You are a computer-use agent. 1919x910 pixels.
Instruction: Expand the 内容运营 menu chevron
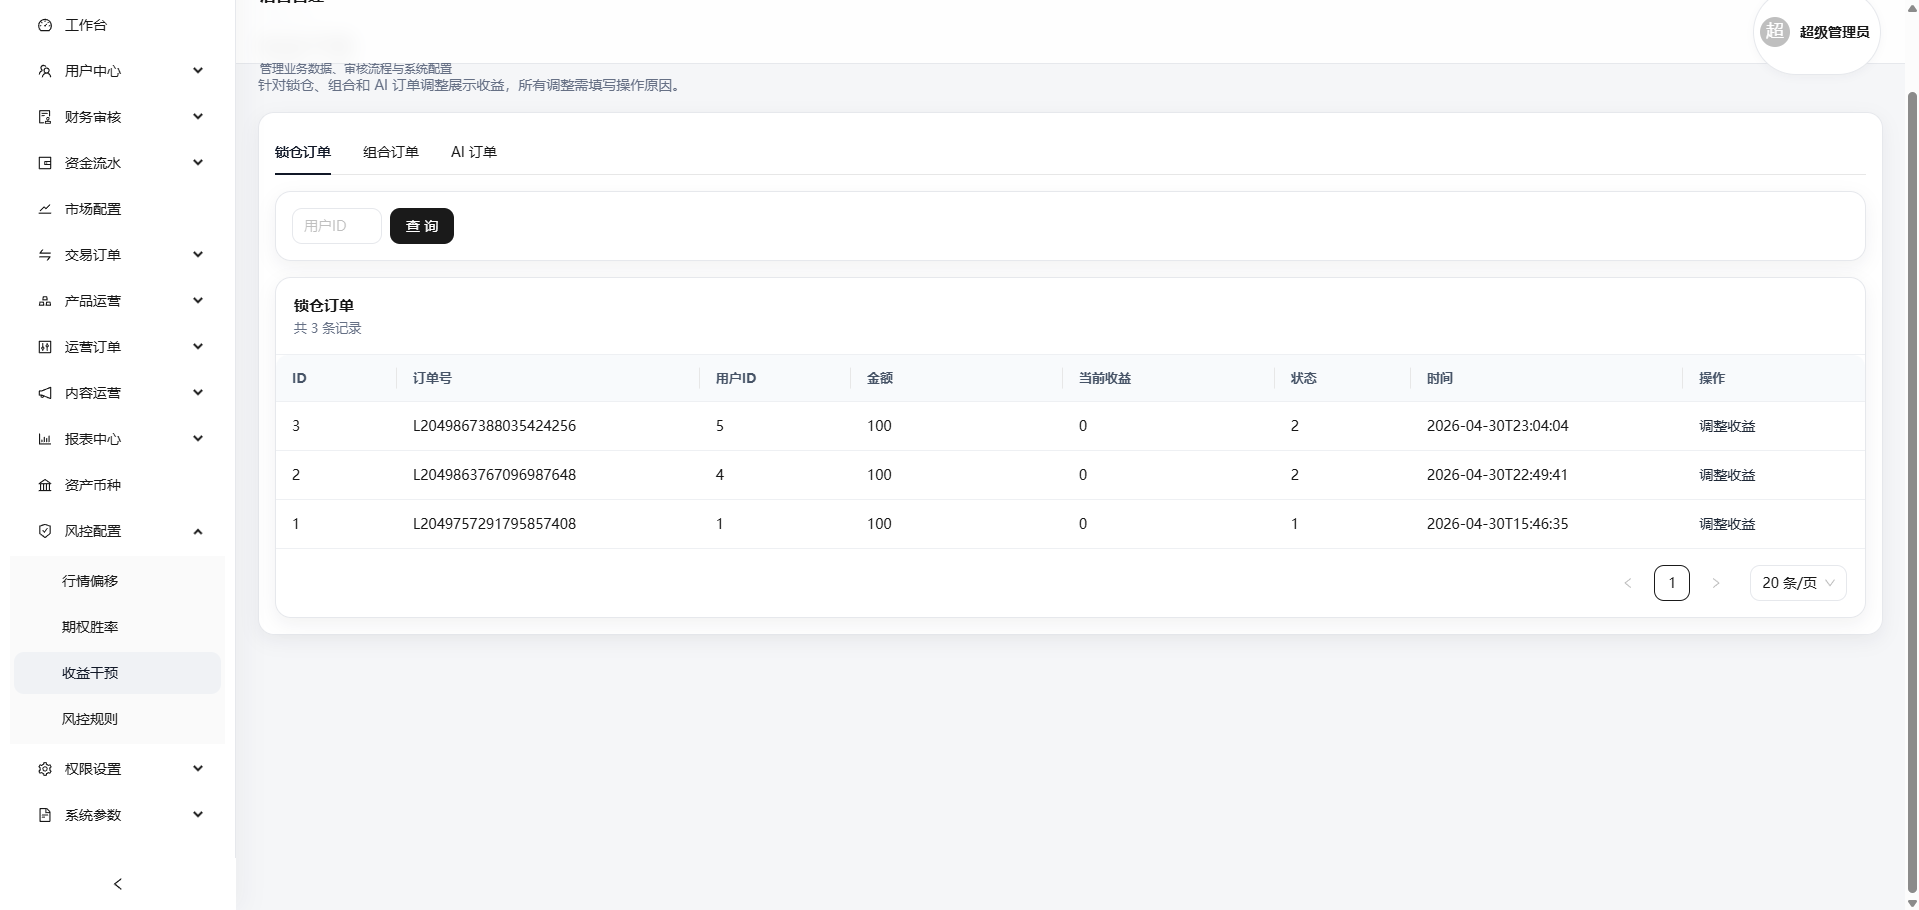[198, 393]
